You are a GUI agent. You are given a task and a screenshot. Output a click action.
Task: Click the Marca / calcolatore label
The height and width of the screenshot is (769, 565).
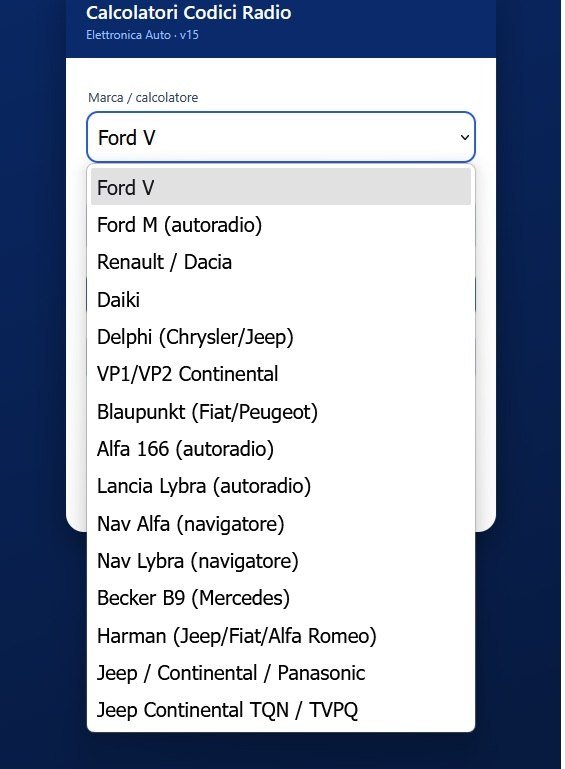143,97
